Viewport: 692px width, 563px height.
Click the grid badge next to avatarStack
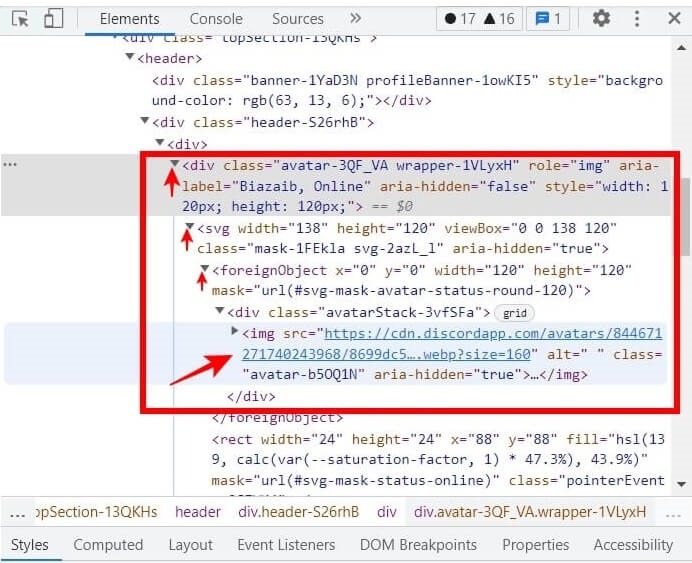pyautogui.click(x=514, y=313)
